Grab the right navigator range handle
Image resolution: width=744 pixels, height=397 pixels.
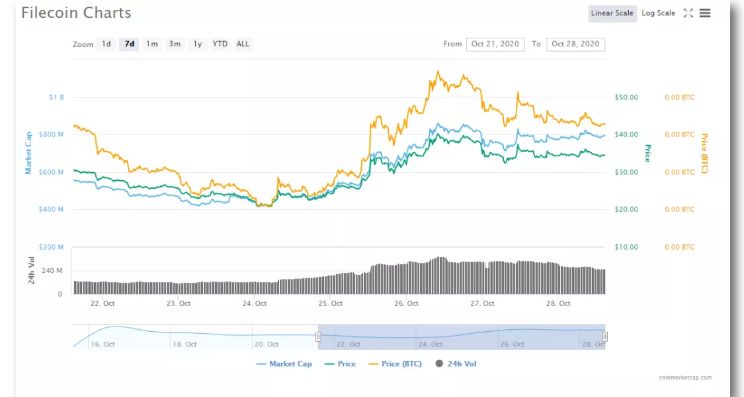605,337
